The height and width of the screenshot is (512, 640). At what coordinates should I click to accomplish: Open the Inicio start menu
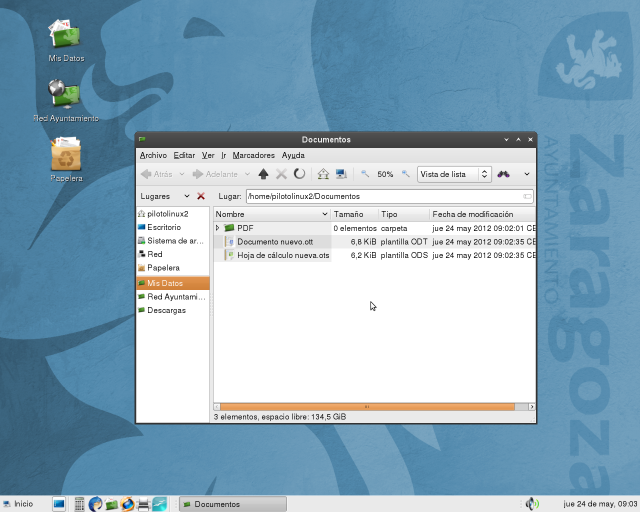(x=18, y=504)
